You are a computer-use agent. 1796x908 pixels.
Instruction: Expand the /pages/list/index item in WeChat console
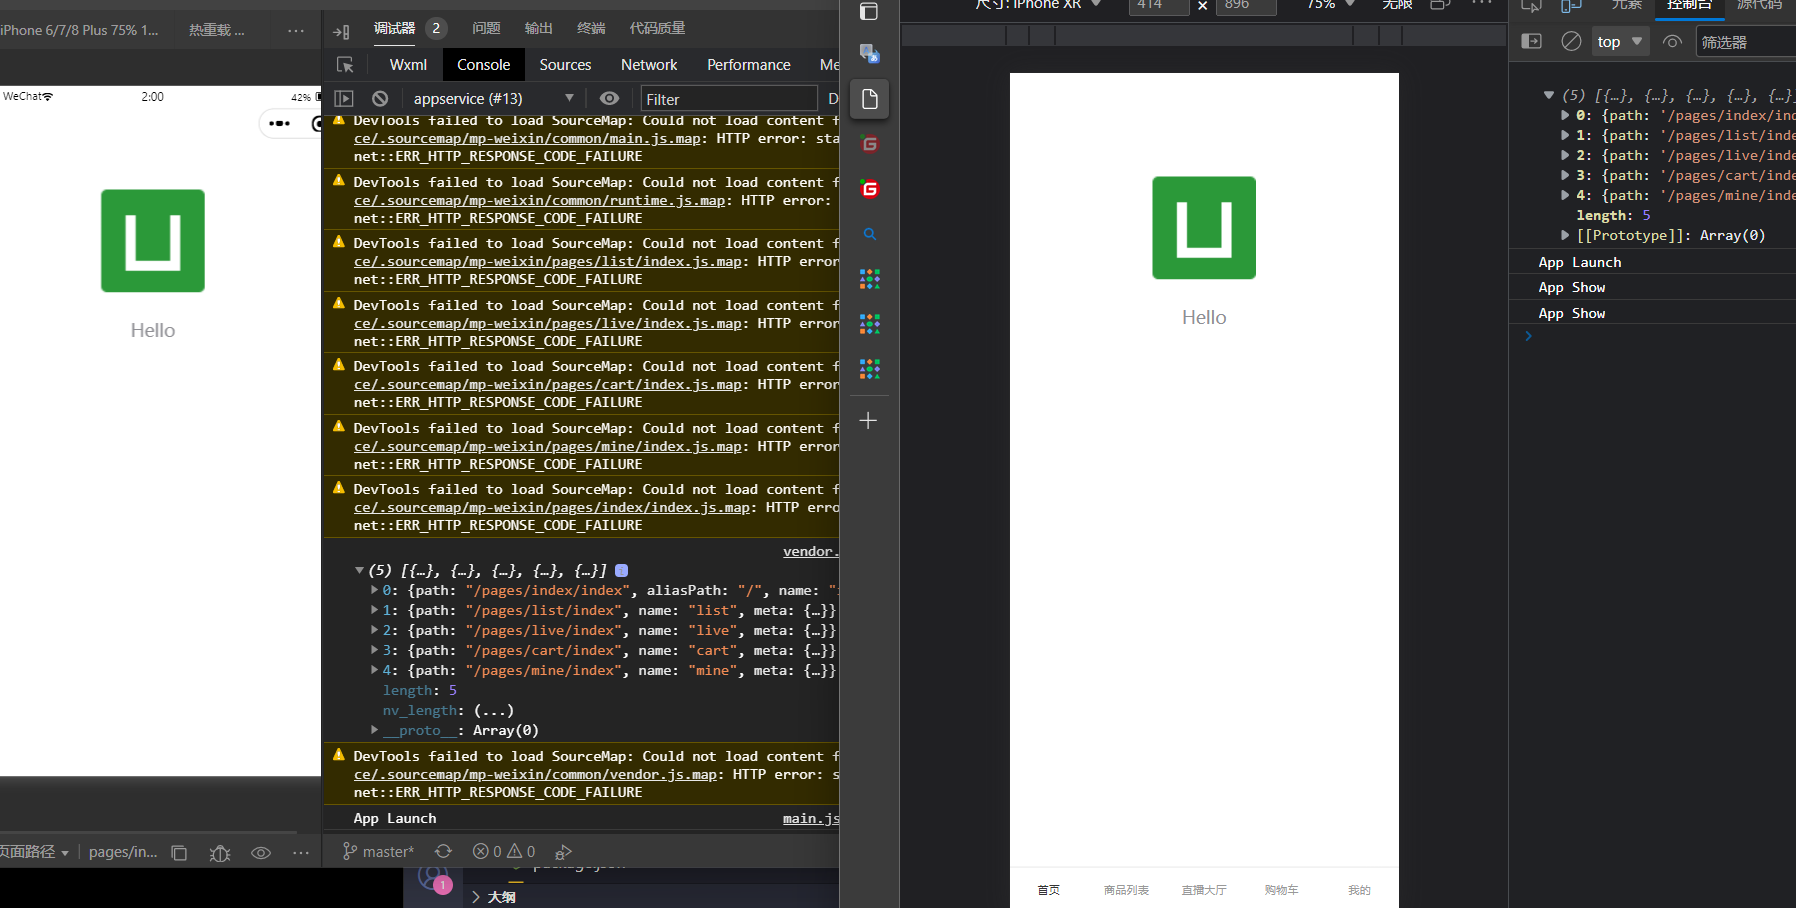coord(374,610)
